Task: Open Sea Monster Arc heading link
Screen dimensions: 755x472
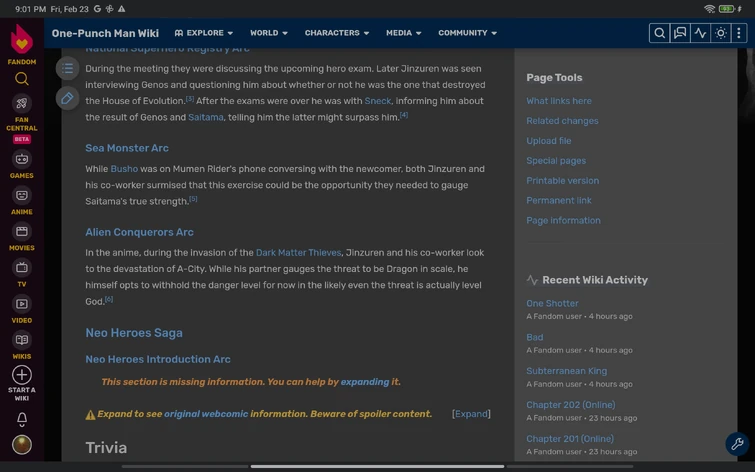Action: tap(127, 148)
